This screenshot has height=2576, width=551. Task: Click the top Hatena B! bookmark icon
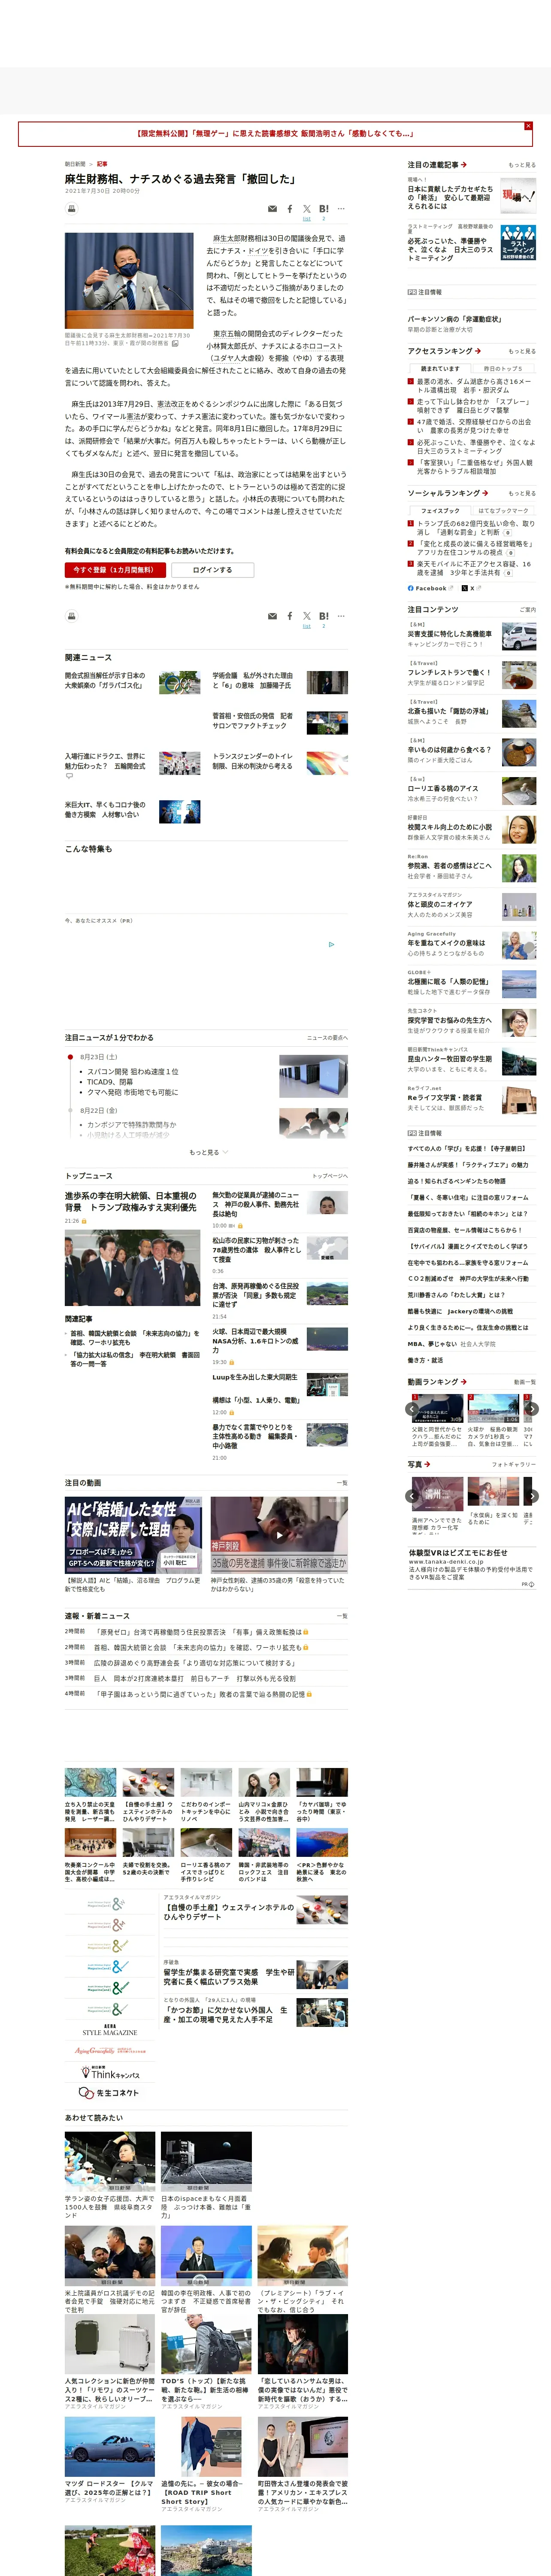click(x=324, y=209)
